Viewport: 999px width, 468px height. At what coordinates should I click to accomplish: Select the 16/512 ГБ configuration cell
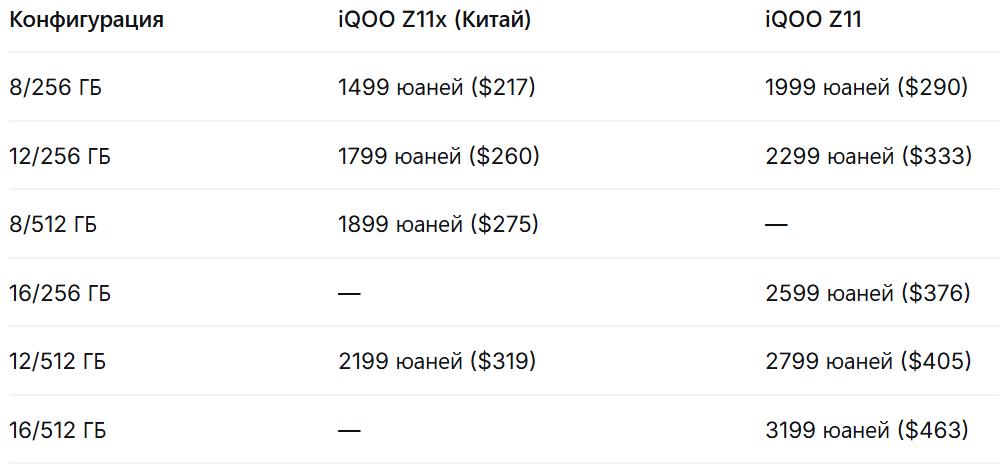58,431
